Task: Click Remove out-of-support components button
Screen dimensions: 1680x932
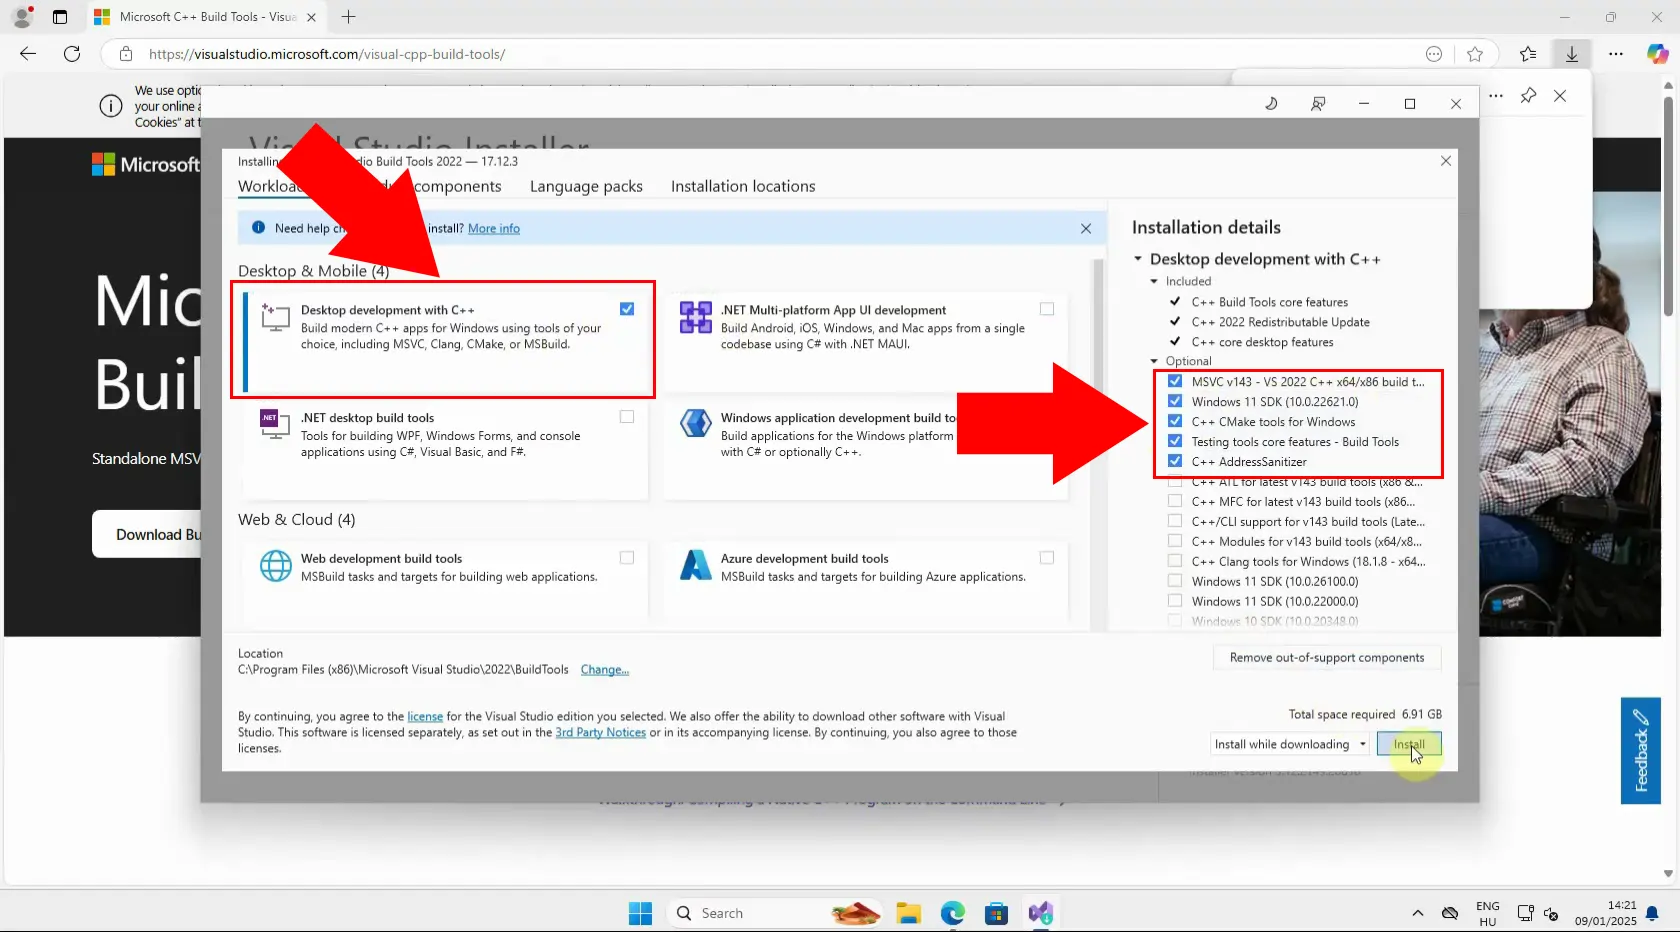Action: point(1327,658)
